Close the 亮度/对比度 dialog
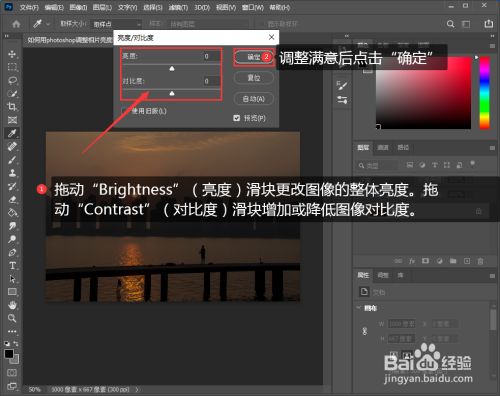Screen dimensions: 500x396 tap(272, 37)
